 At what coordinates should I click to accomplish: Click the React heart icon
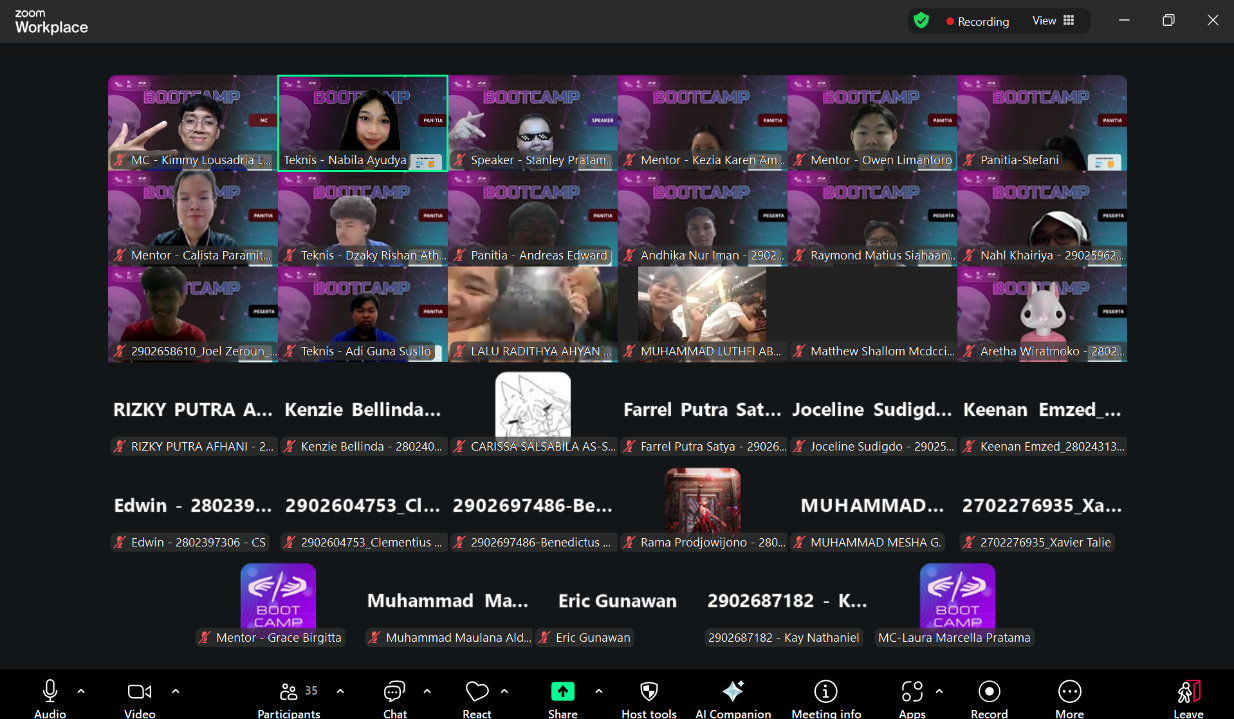(477, 693)
